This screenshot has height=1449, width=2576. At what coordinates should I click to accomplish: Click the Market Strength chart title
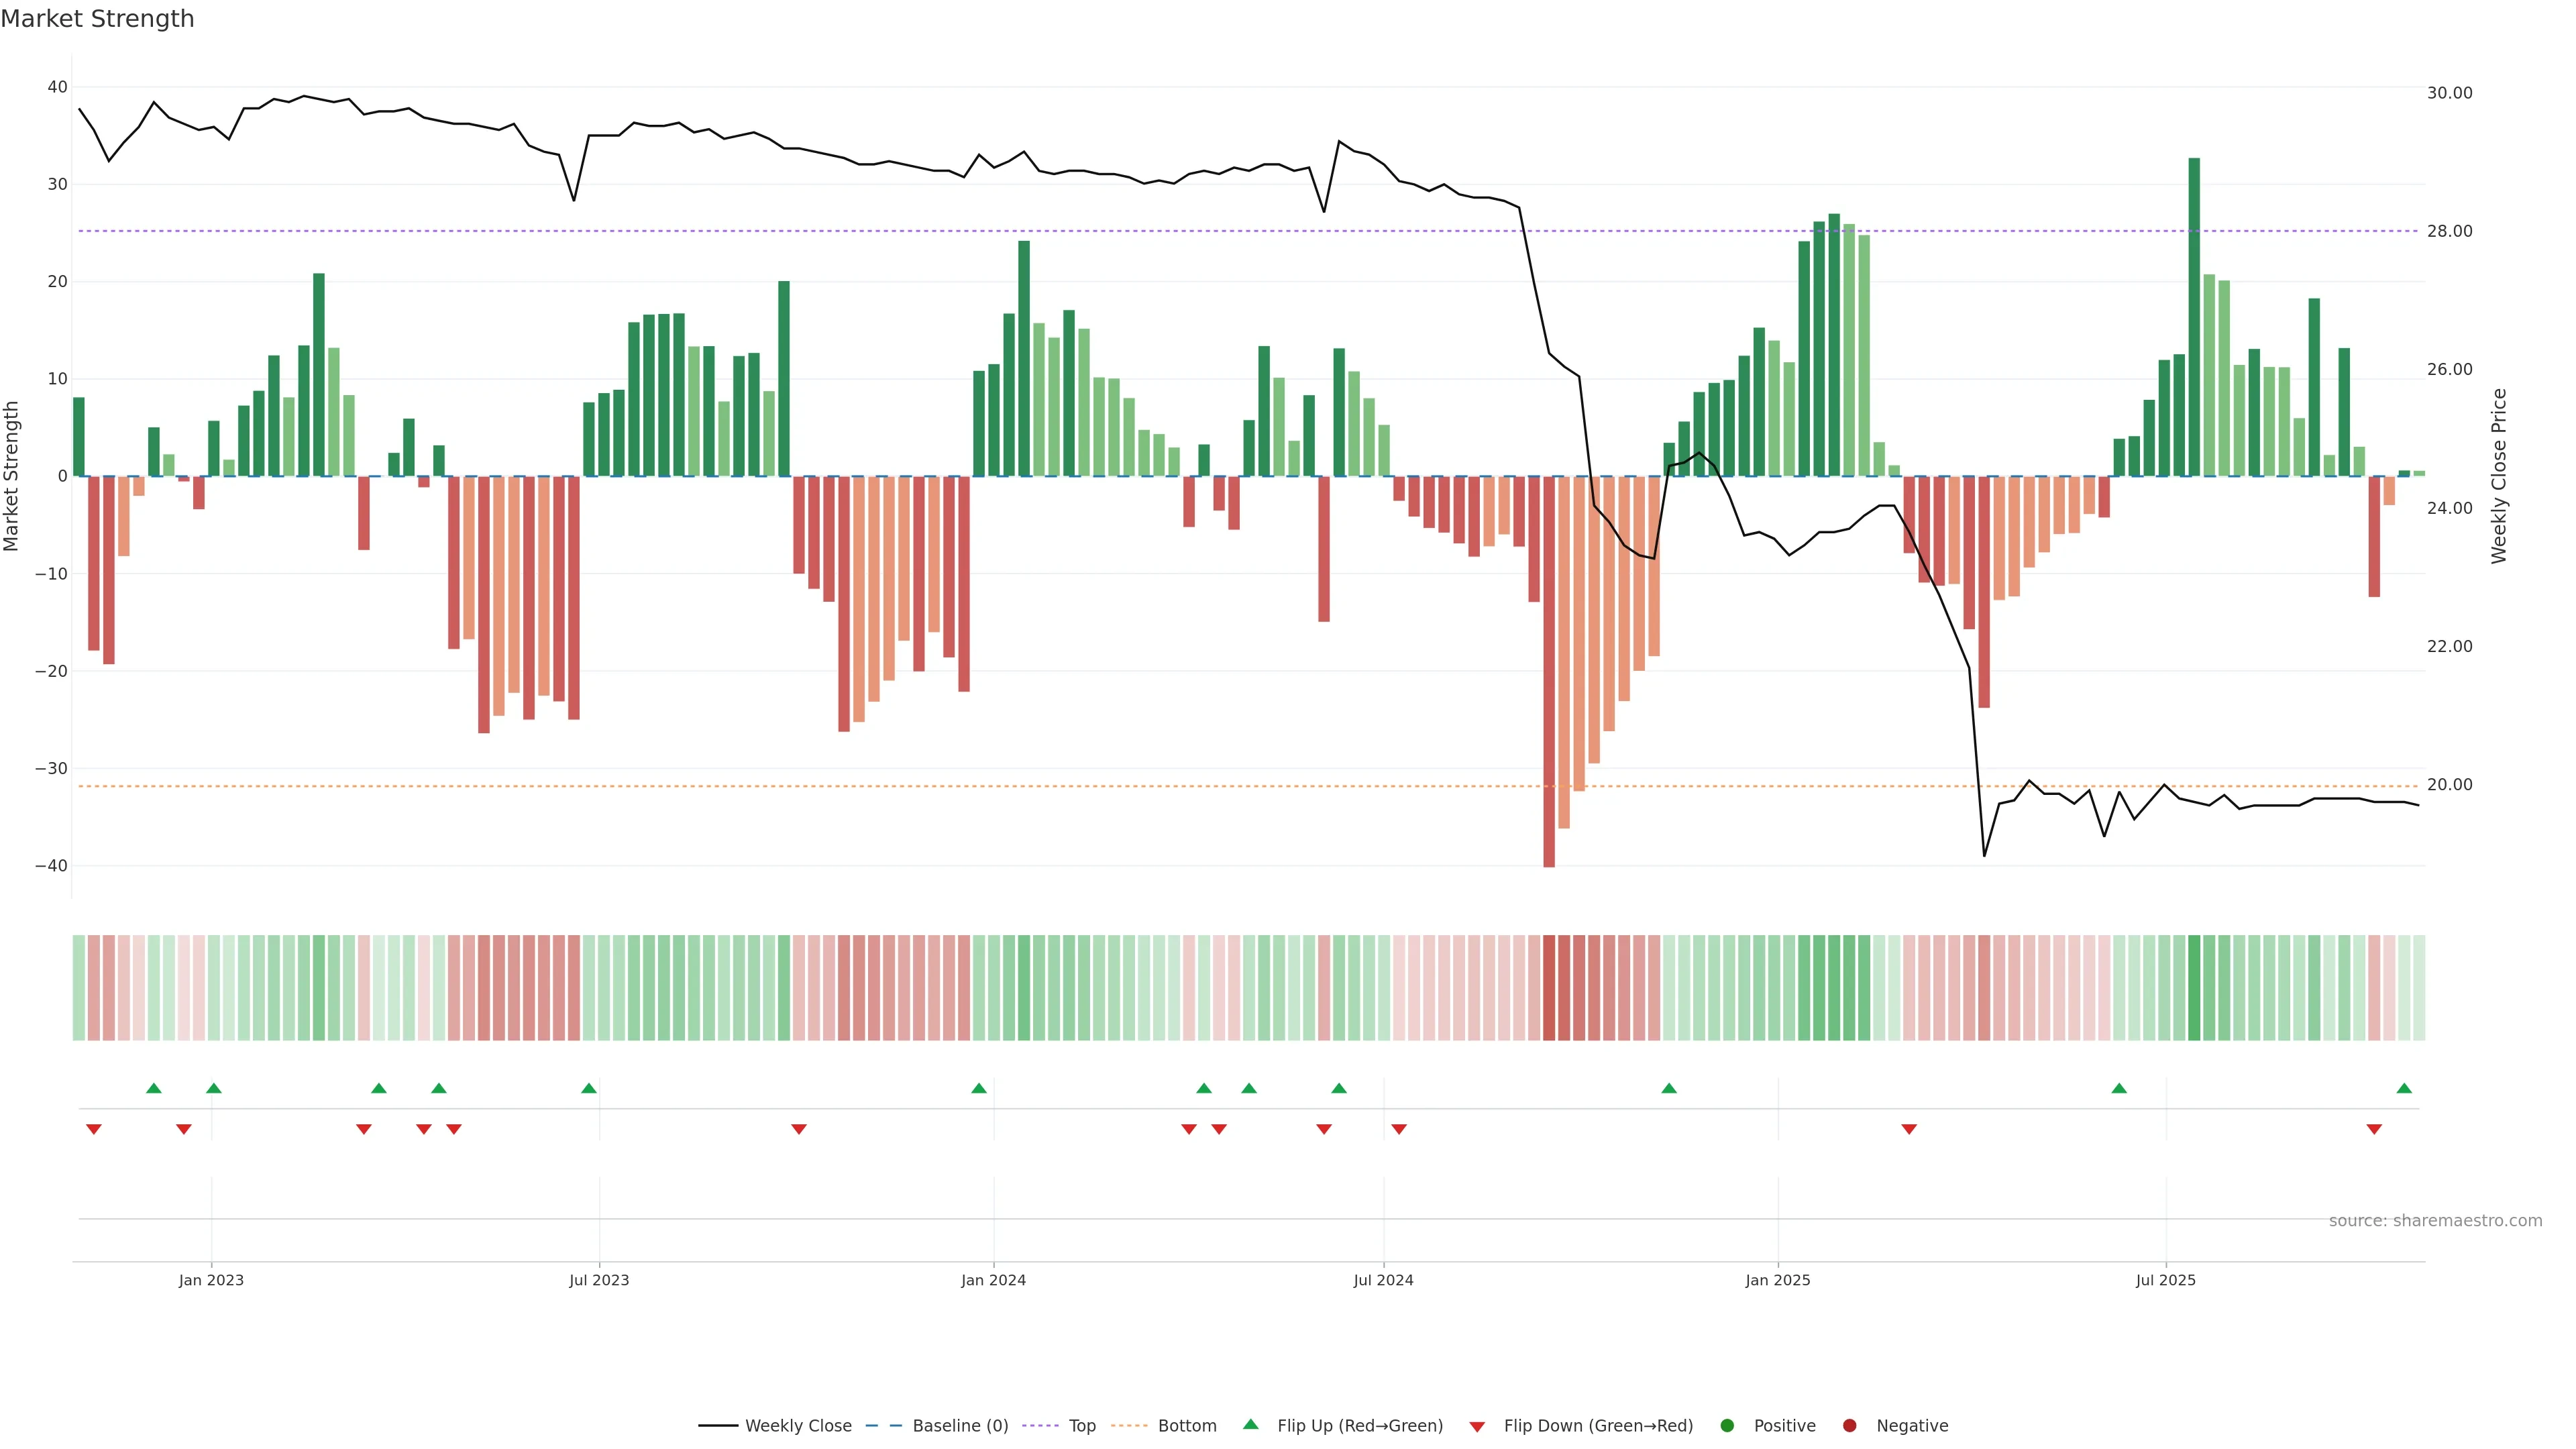pos(97,19)
